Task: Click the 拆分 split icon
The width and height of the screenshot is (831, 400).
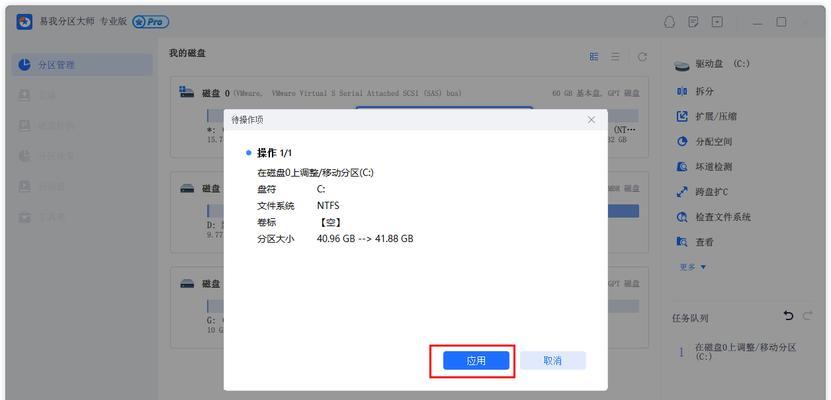Action: click(x=682, y=92)
